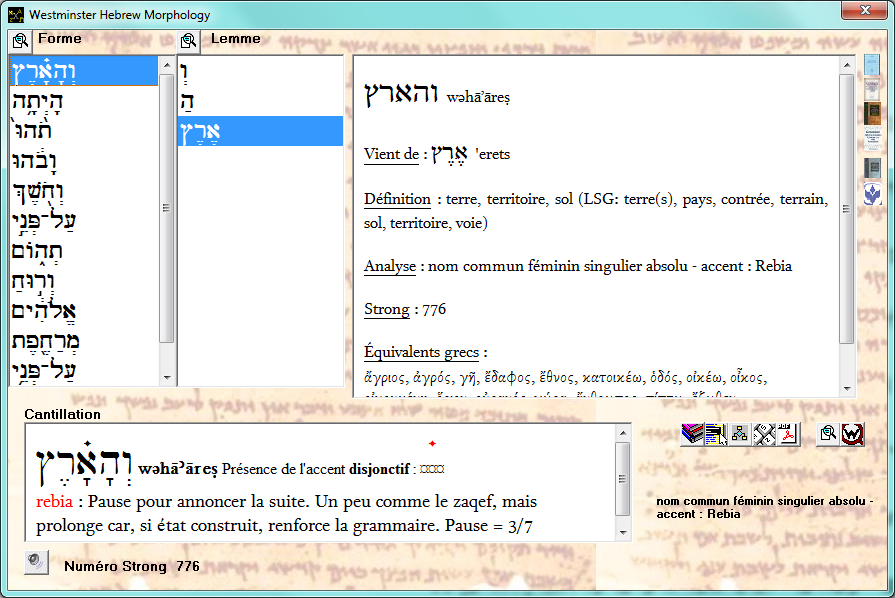Click the Forme list scroll up arrow

[167, 64]
